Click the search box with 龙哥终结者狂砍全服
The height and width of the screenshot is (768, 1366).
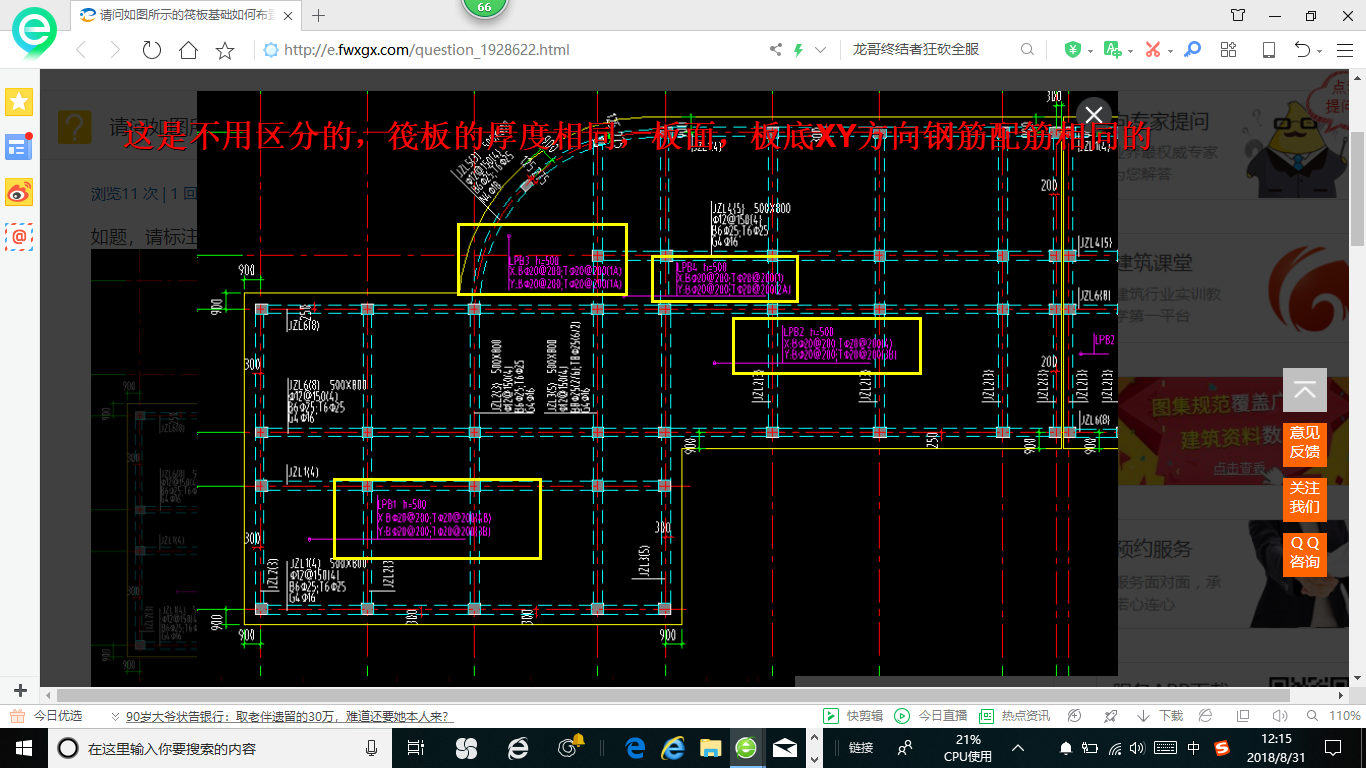[930, 50]
